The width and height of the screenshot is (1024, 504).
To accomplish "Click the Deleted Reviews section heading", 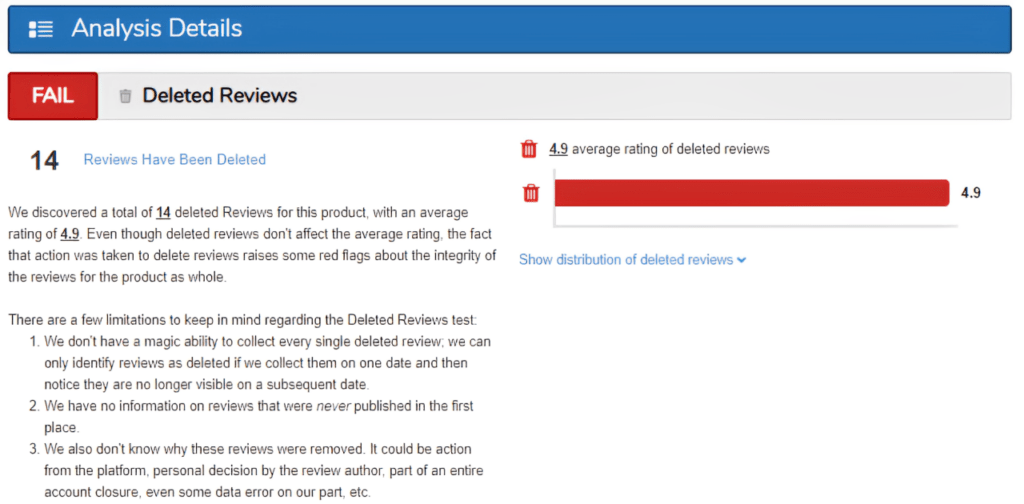I will coord(219,96).
